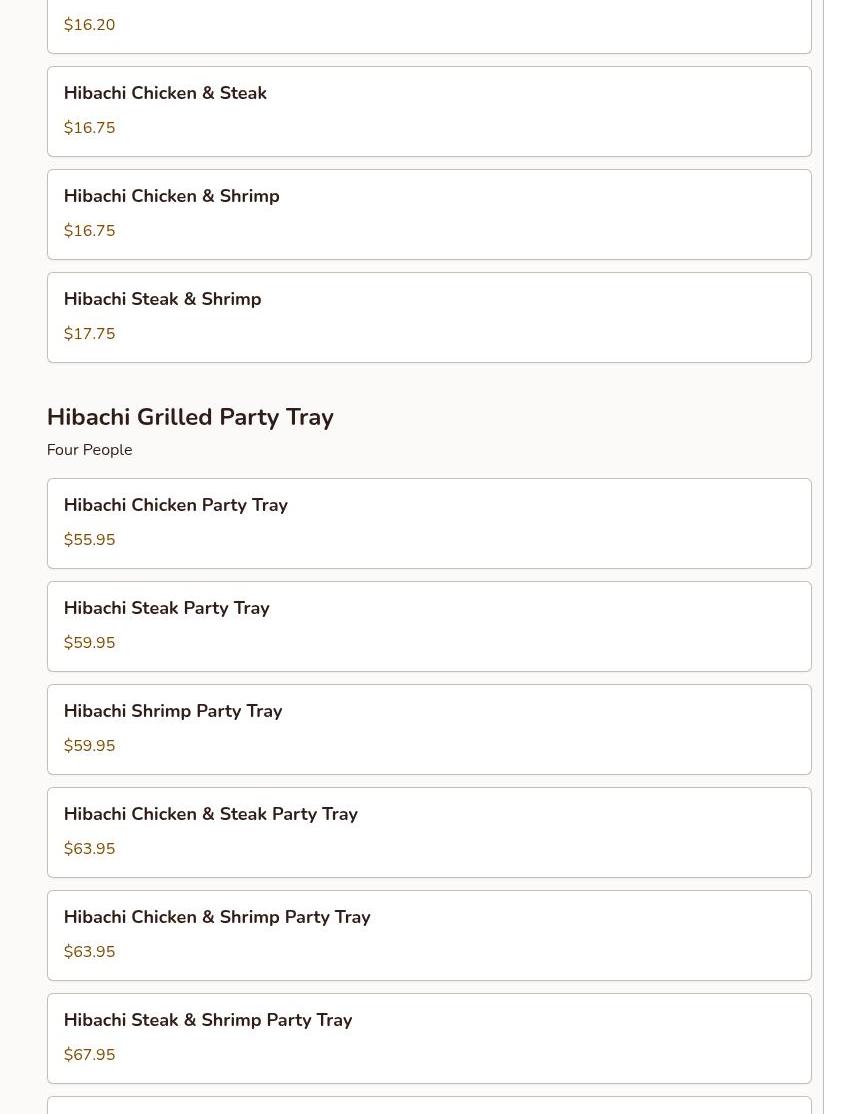Choose the Hibachi Steak & Shrimp item
This screenshot has height=1114, width=844.
(x=429, y=317)
